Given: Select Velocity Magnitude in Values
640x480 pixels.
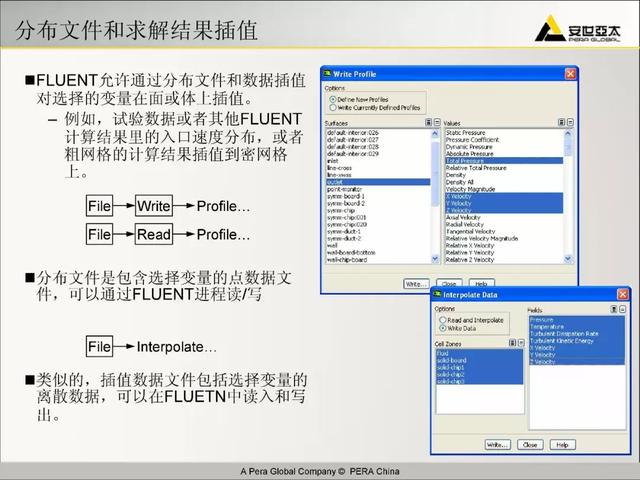Looking at the screenshot, I should point(504,189).
